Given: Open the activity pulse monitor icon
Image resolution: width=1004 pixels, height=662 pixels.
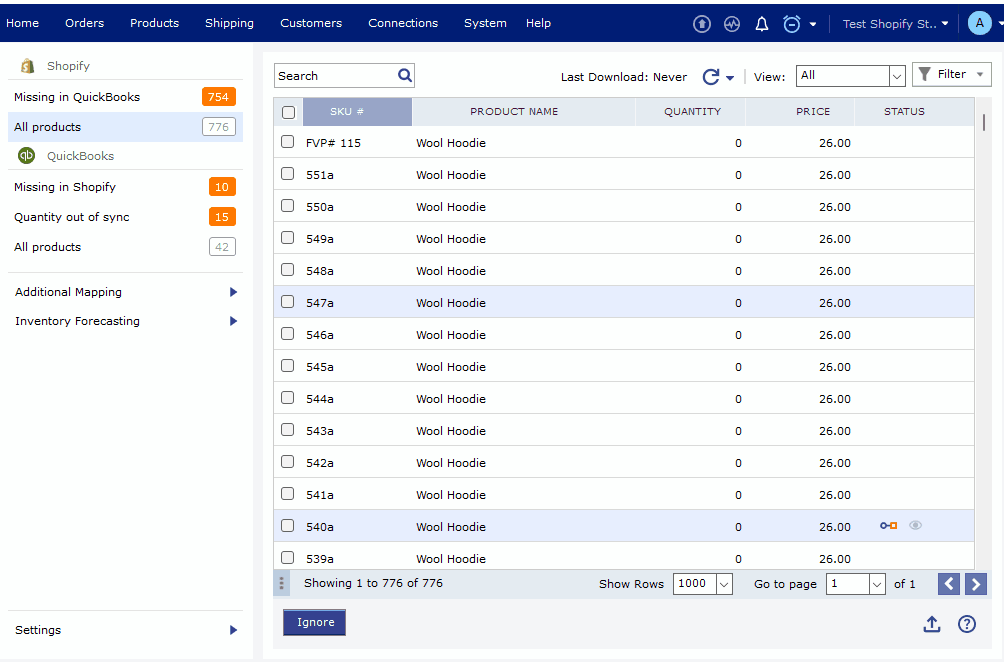Looking at the screenshot, I should click(732, 24).
